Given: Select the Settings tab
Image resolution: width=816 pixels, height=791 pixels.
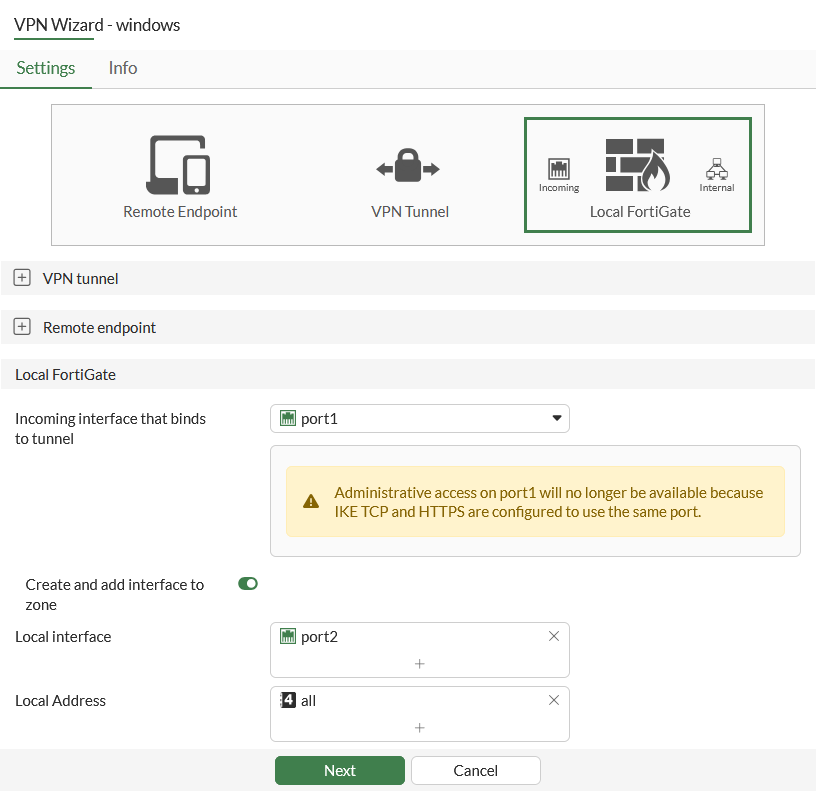Looking at the screenshot, I should 46,68.
